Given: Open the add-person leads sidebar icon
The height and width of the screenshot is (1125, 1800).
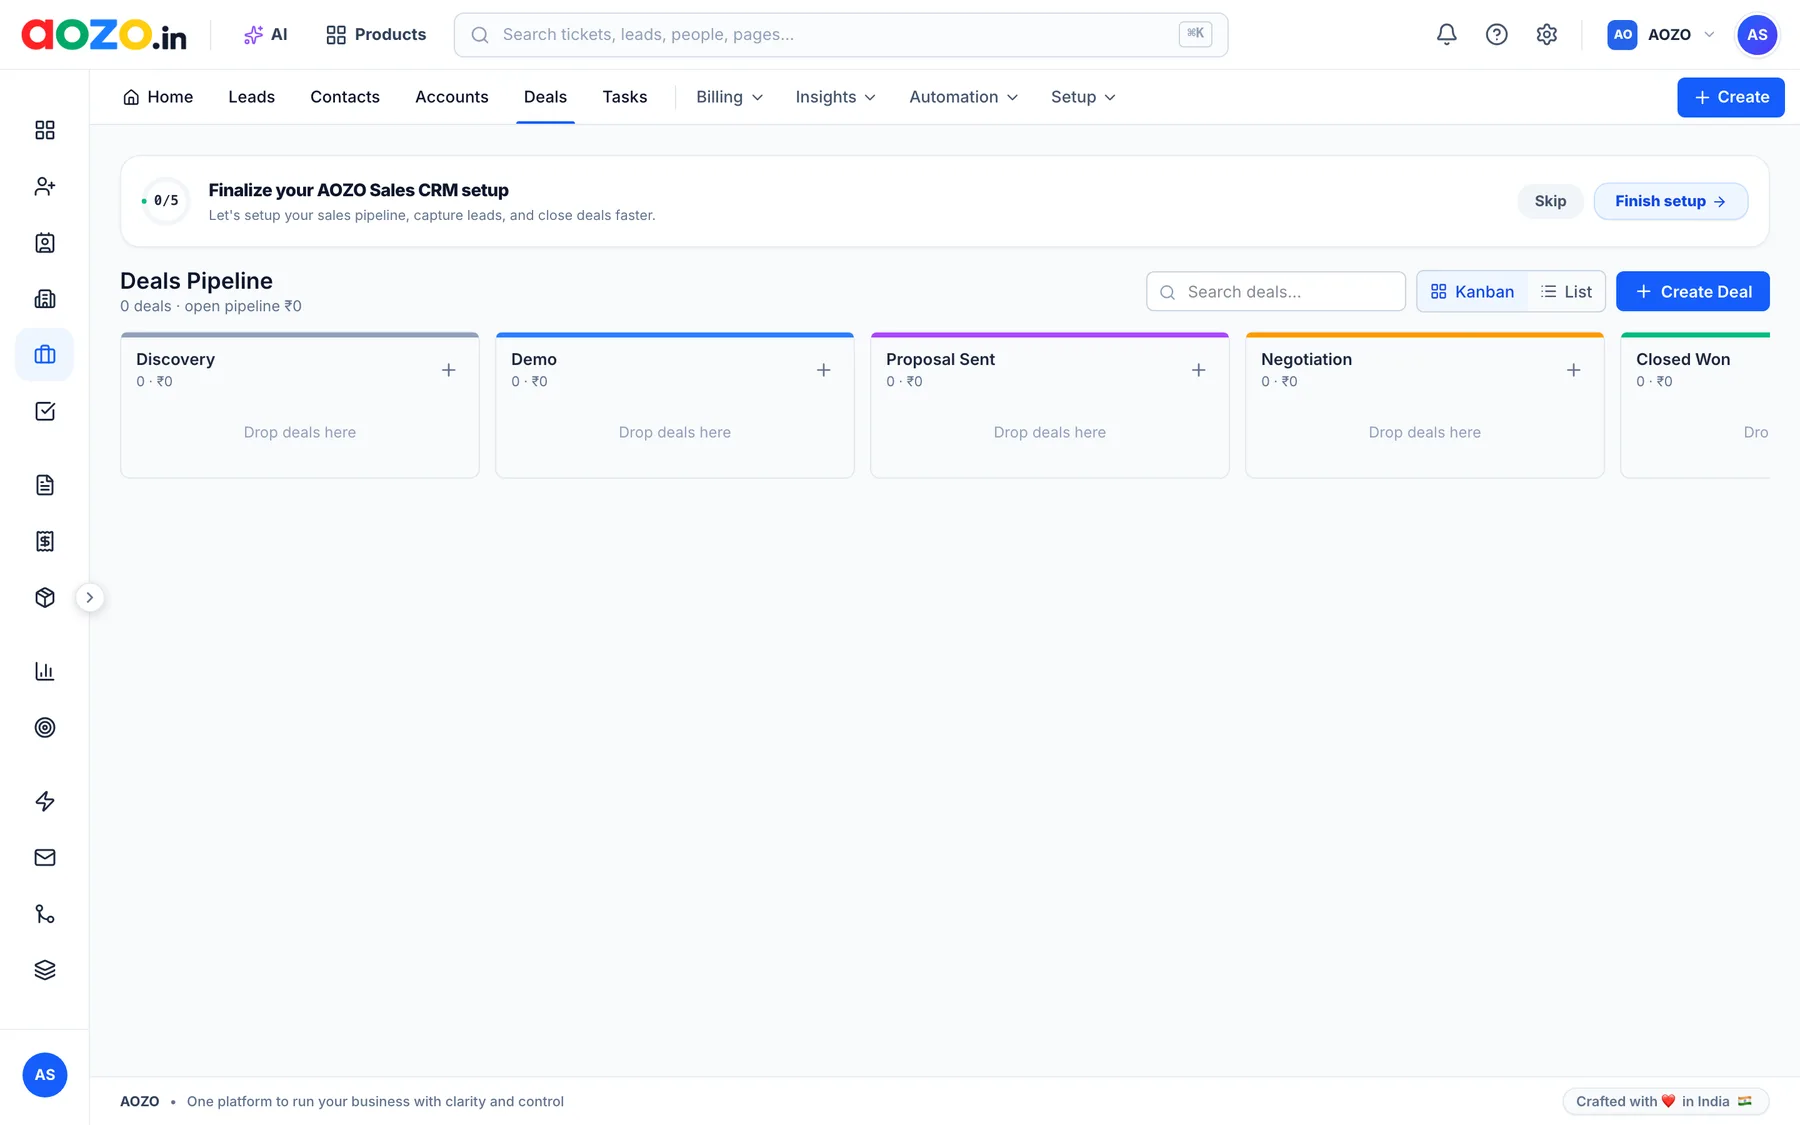Looking at the screenshot, I should (45, 186).
